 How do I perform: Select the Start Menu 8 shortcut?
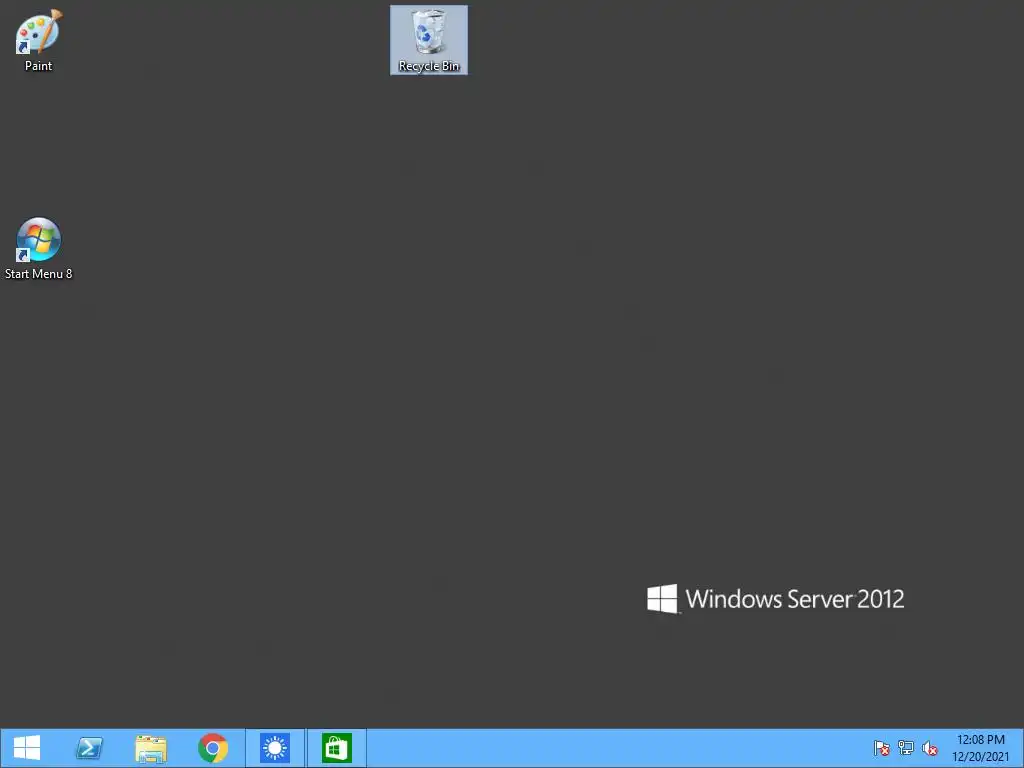point(39,249)
